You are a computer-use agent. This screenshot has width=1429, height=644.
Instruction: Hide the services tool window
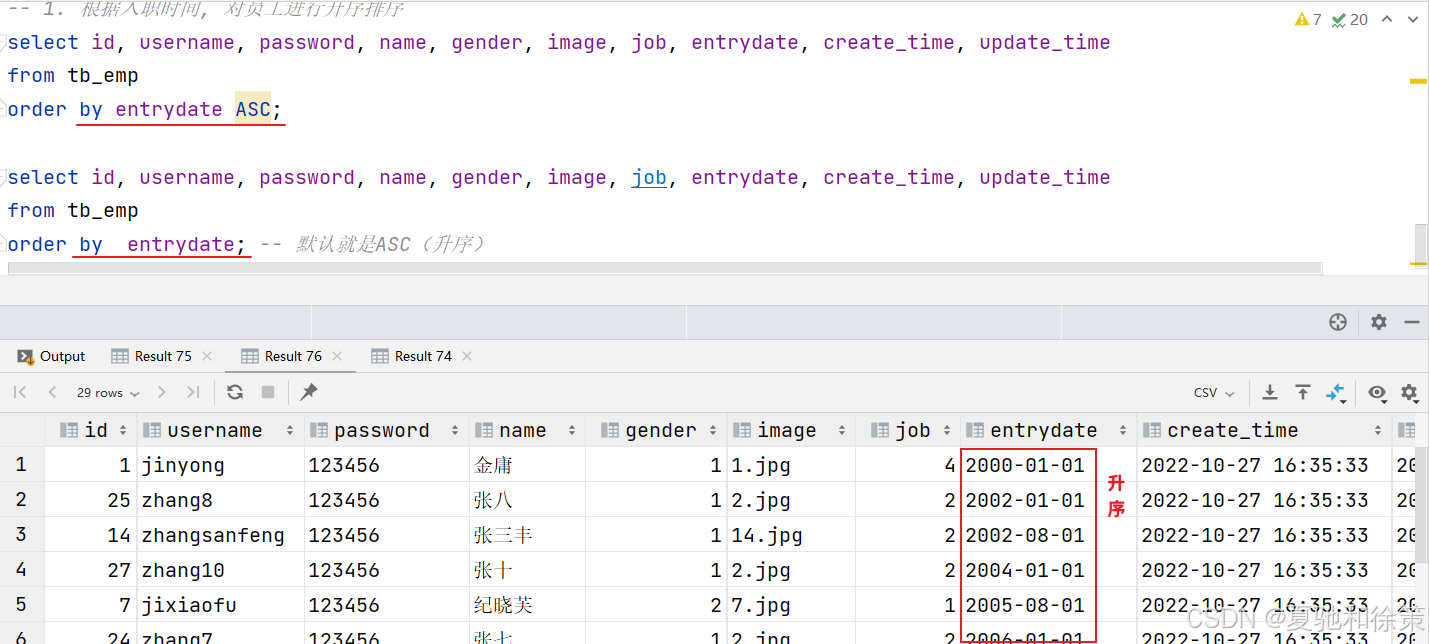1412,322
